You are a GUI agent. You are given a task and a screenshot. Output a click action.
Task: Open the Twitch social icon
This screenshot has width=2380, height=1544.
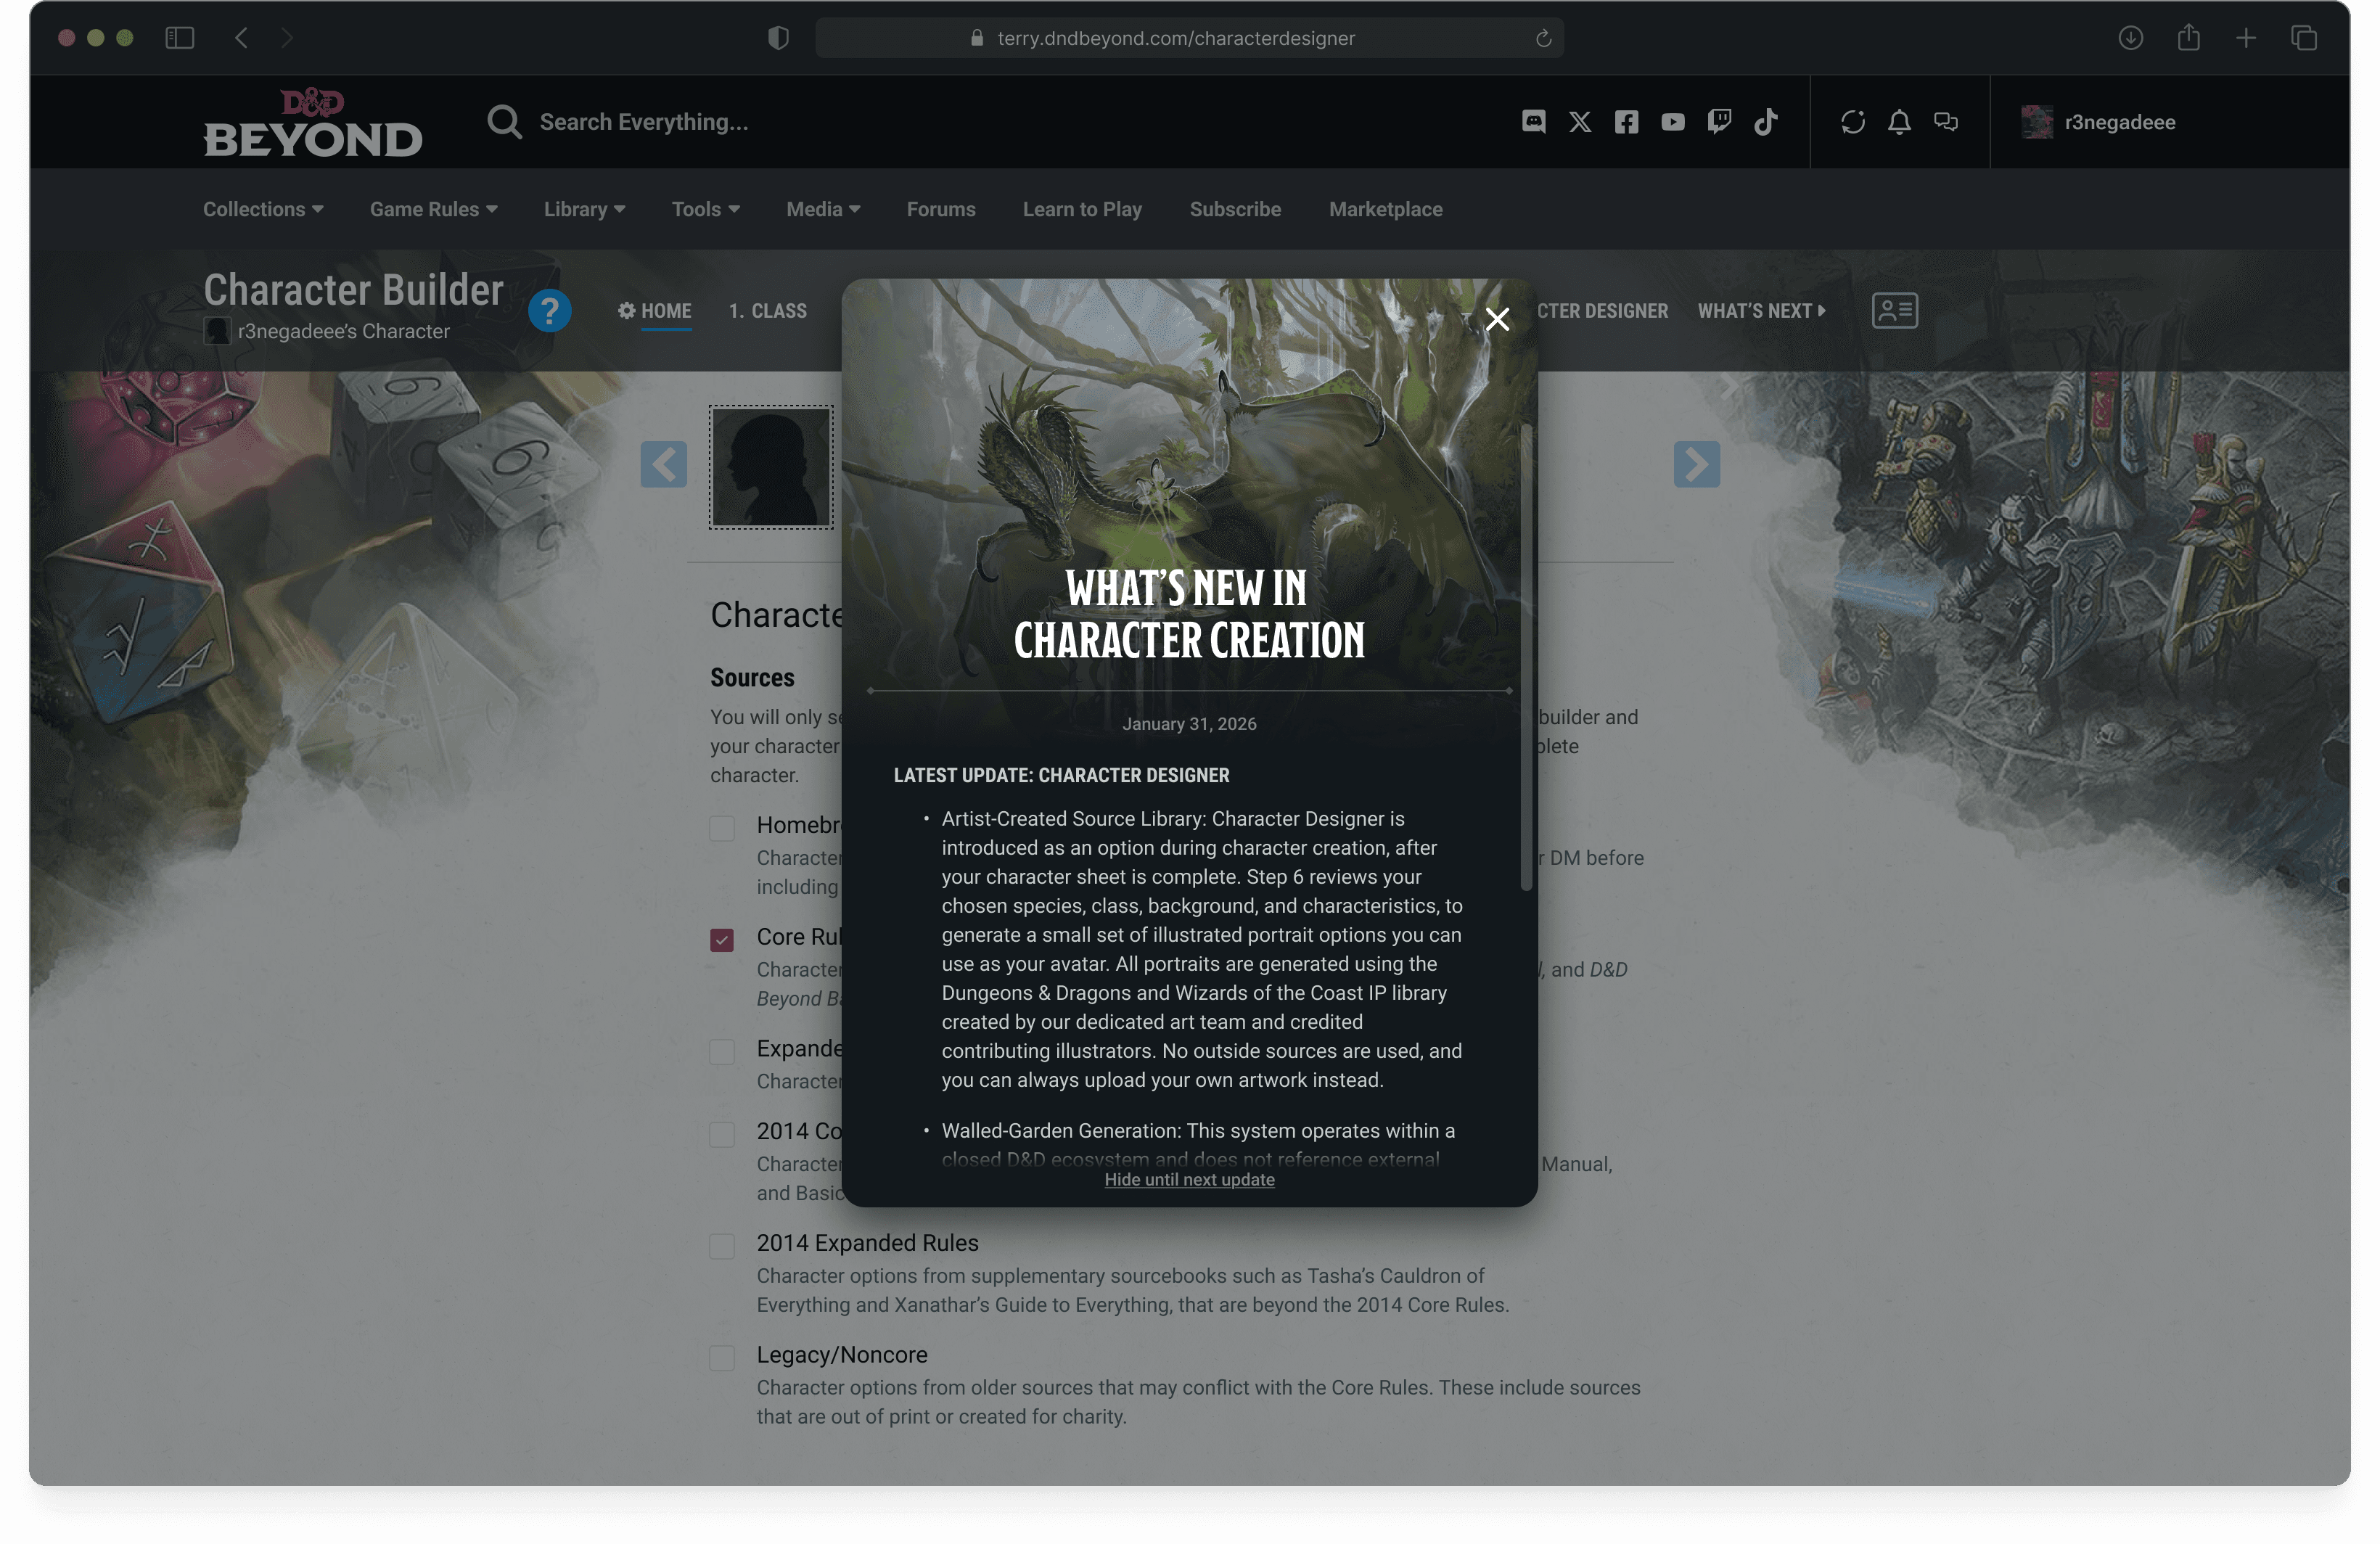pos(1719,122)
